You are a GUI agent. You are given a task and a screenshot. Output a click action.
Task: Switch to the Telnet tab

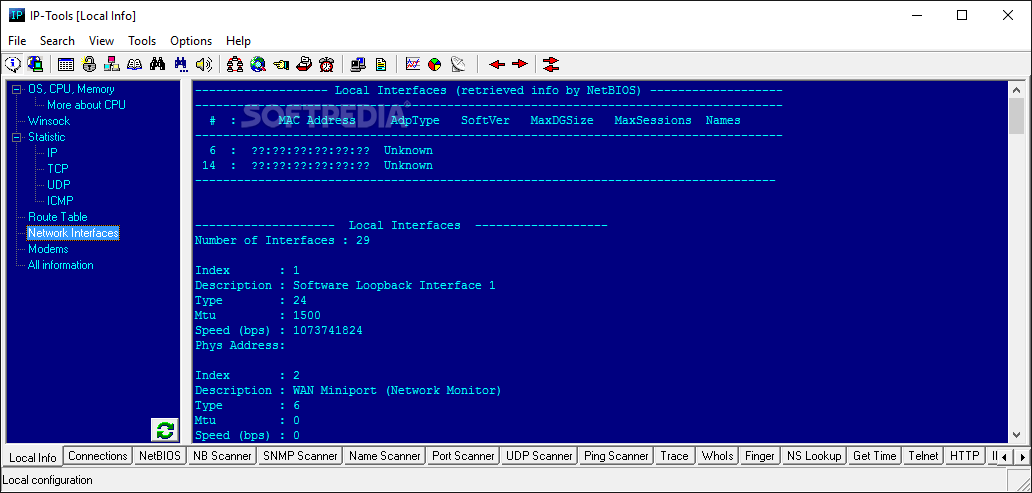tap(923, 455)
